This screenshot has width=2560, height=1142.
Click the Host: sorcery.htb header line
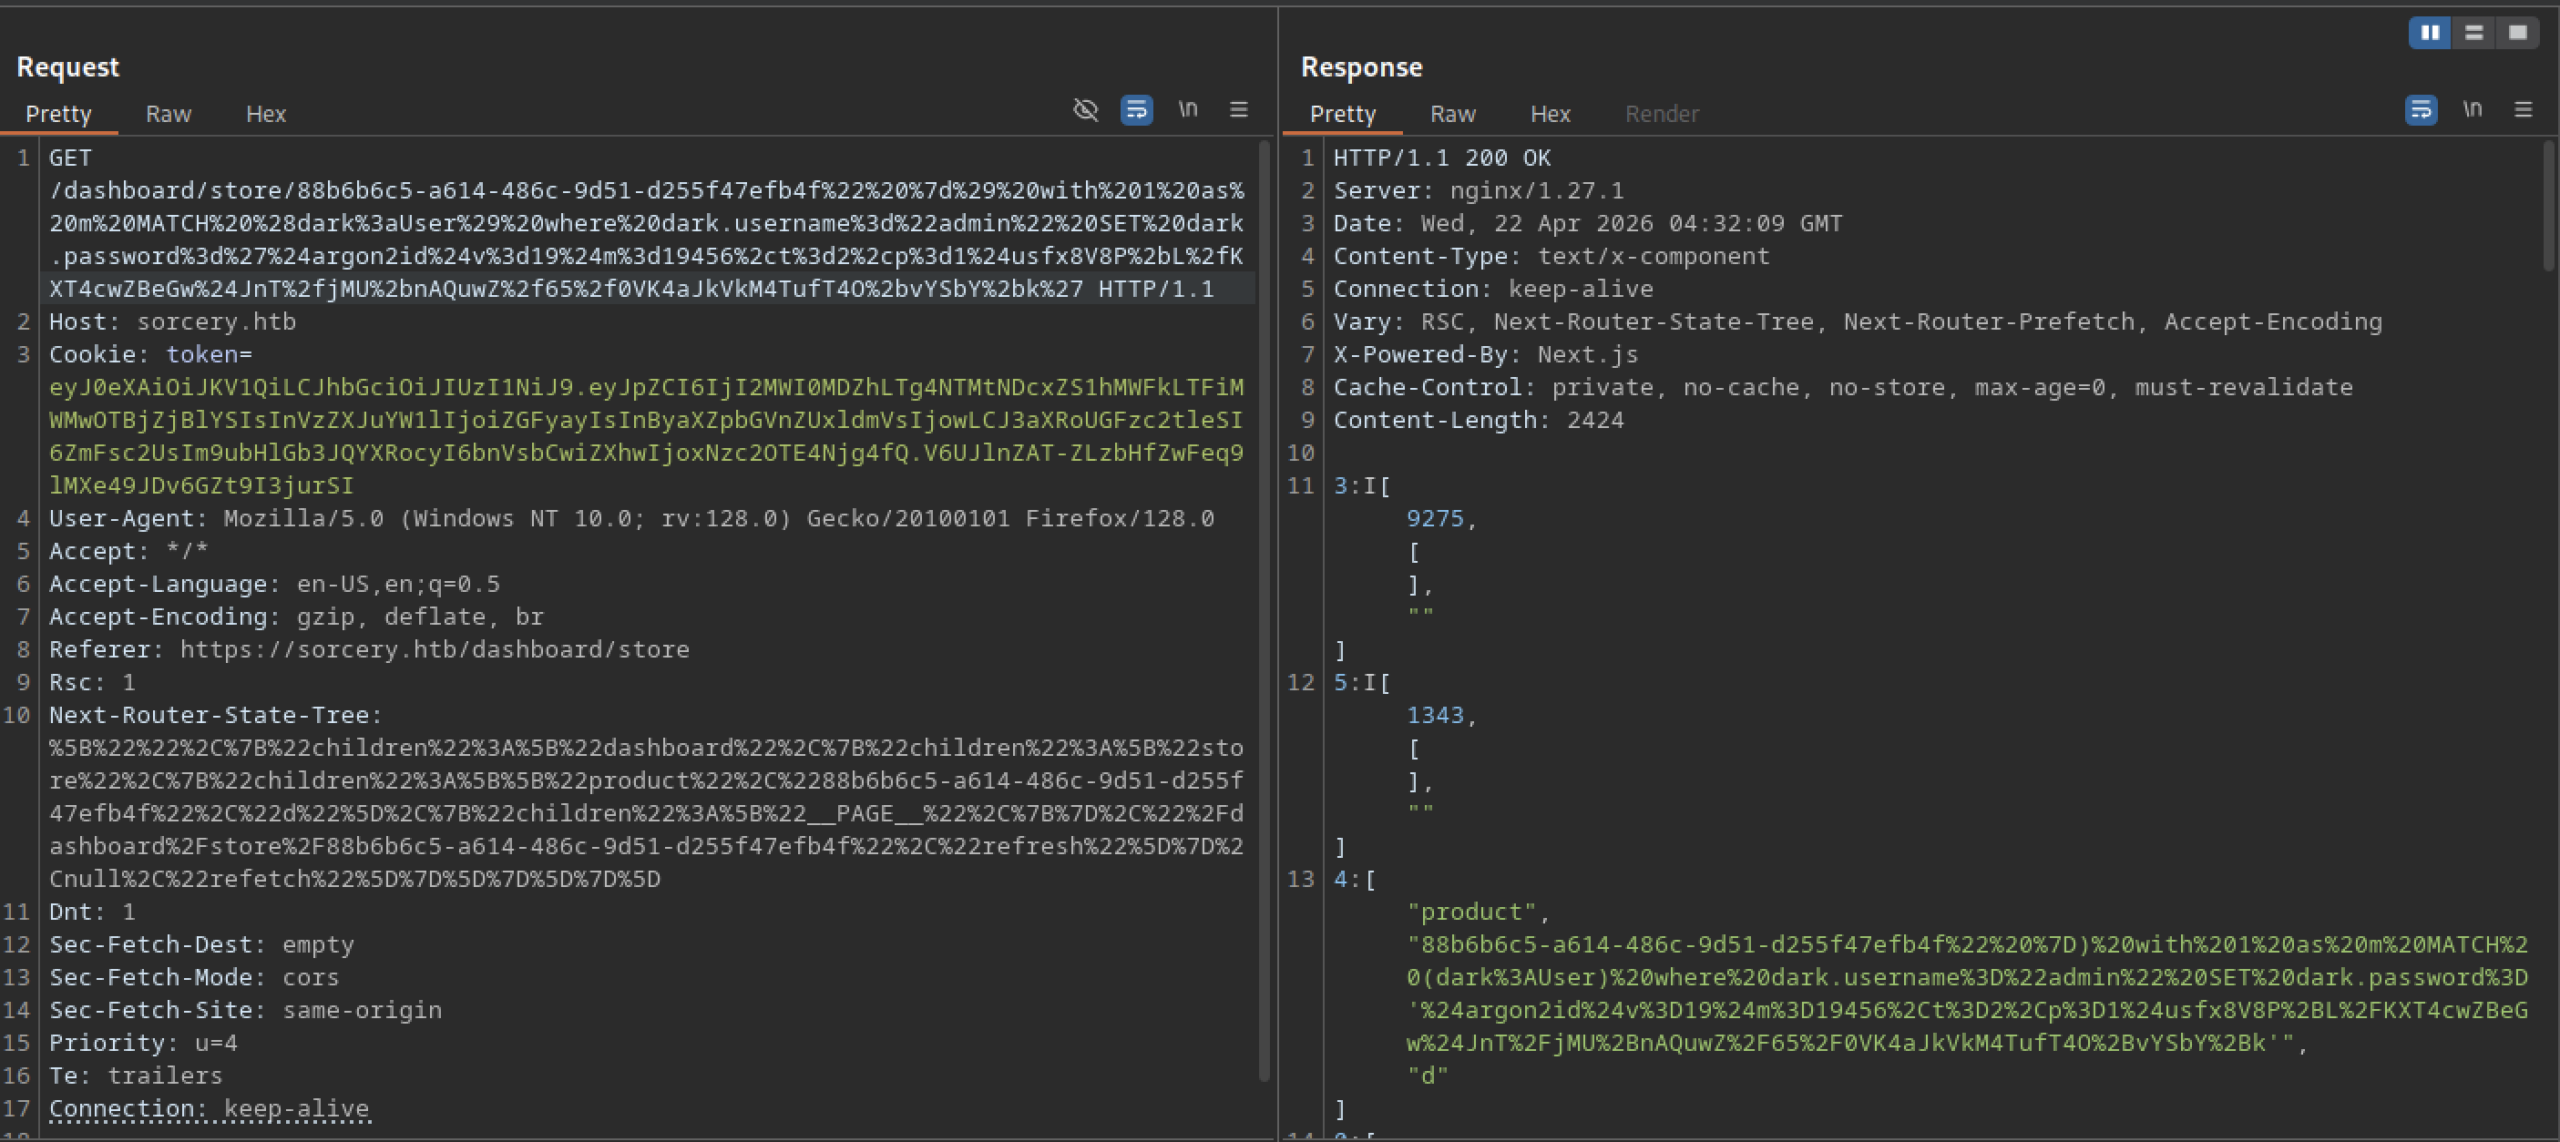tap(172, 322)
